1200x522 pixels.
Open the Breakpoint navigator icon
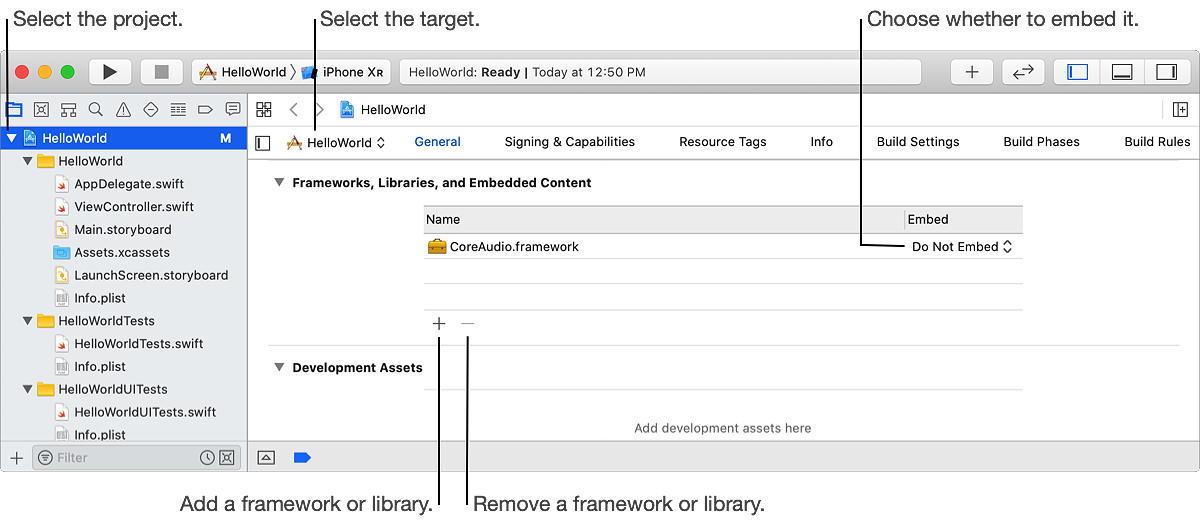(205, 109)
